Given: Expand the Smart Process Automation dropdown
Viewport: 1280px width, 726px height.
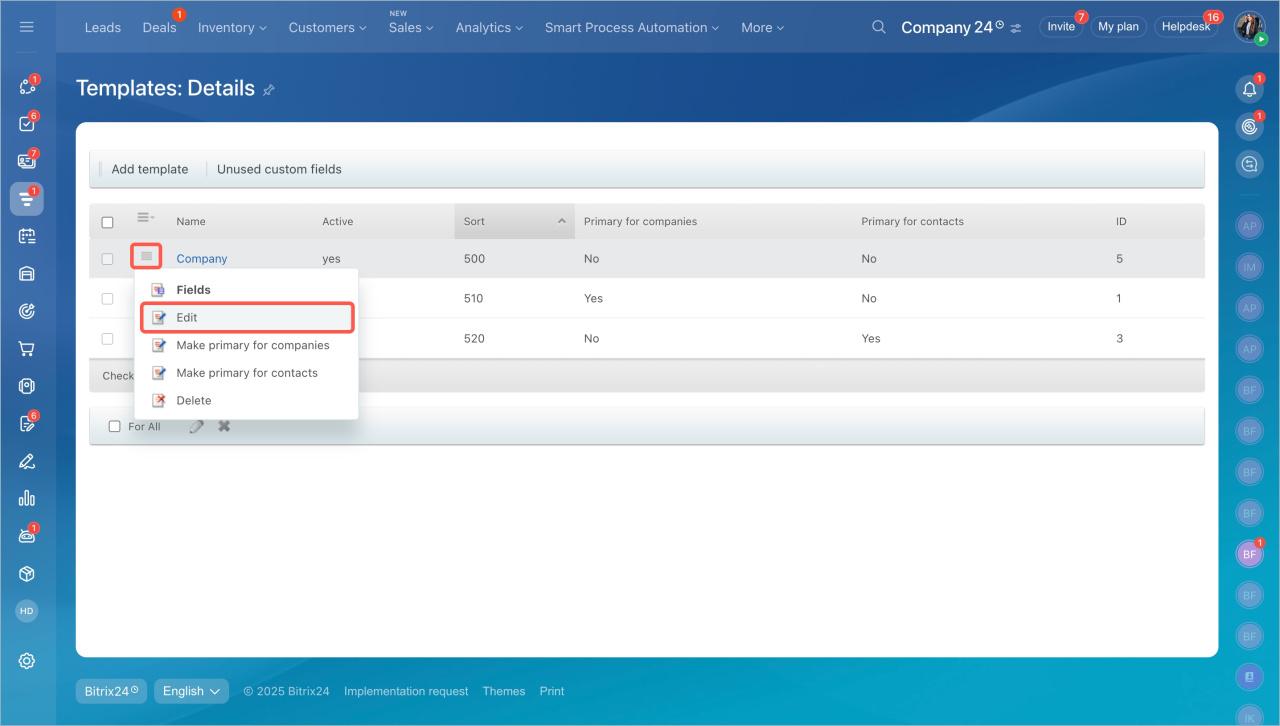Looking at the screenshot, I should tap(632, 28).
